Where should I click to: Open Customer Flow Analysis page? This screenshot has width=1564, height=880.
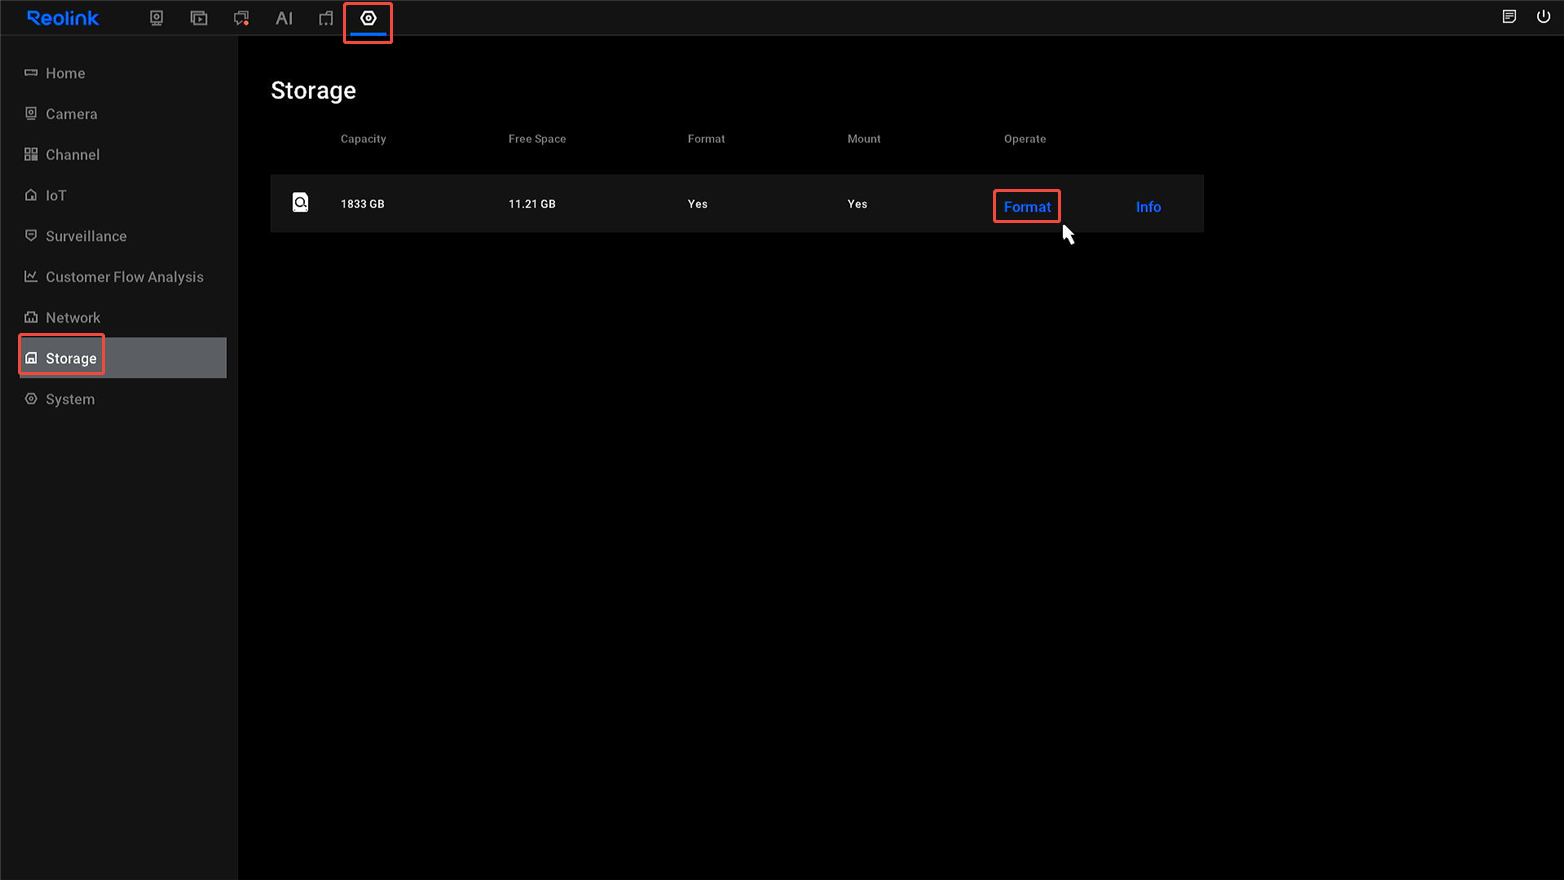point(124,277)
